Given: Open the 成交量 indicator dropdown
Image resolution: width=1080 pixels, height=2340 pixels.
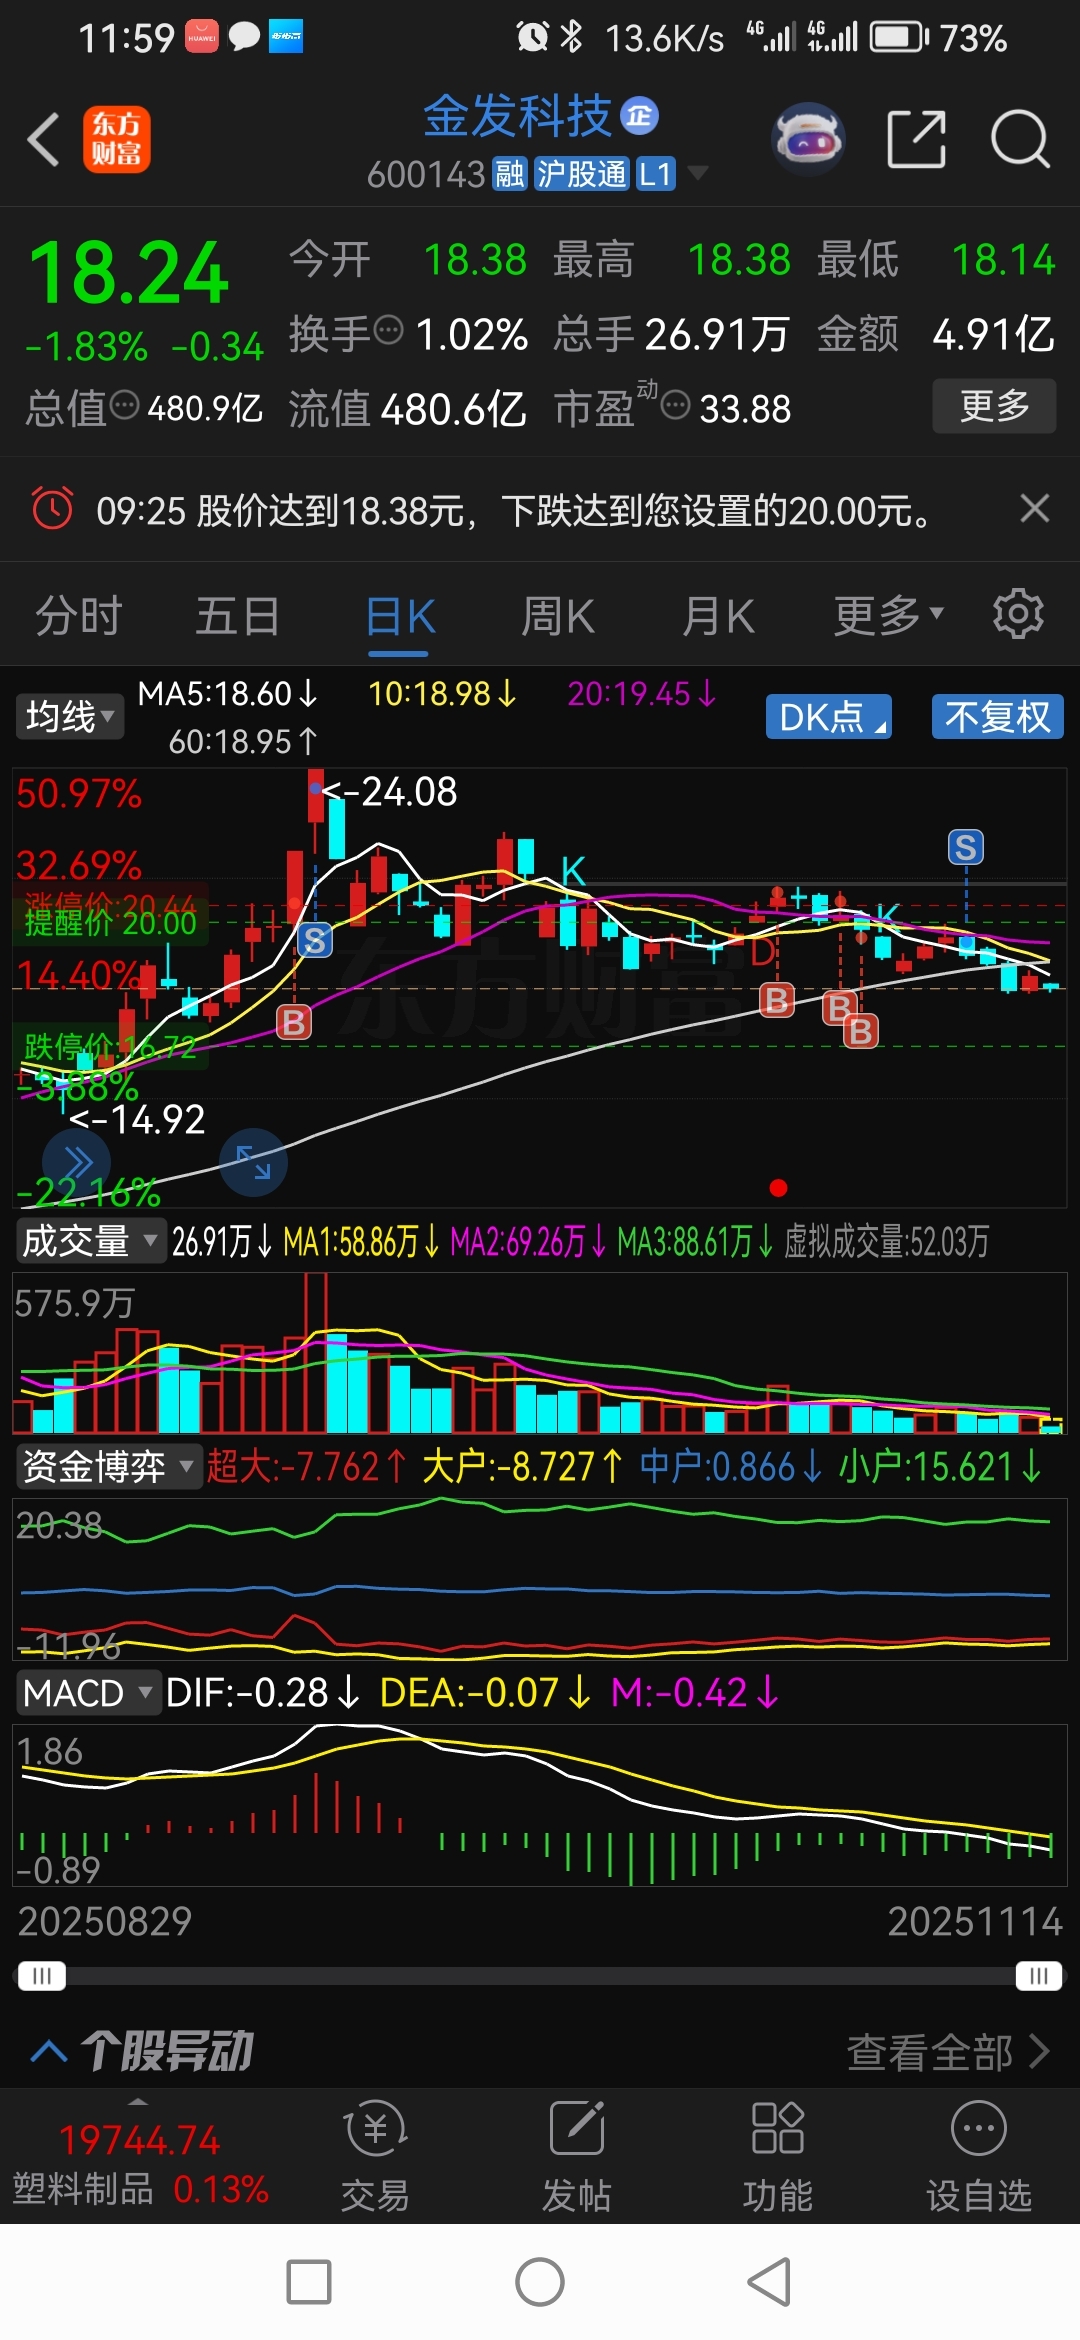Looking at the screenshot, I should click(89, 1241).
